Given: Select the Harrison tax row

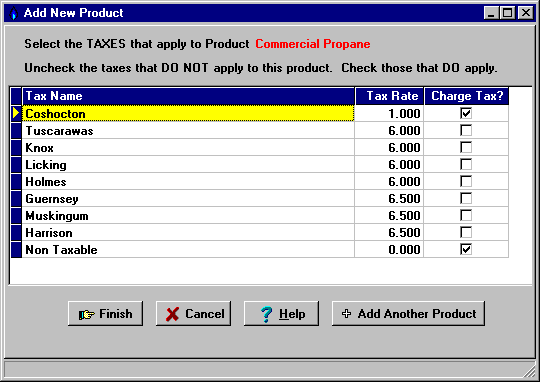Looking at the screenshot, I should pyautogui.click(x=260, y=233).
